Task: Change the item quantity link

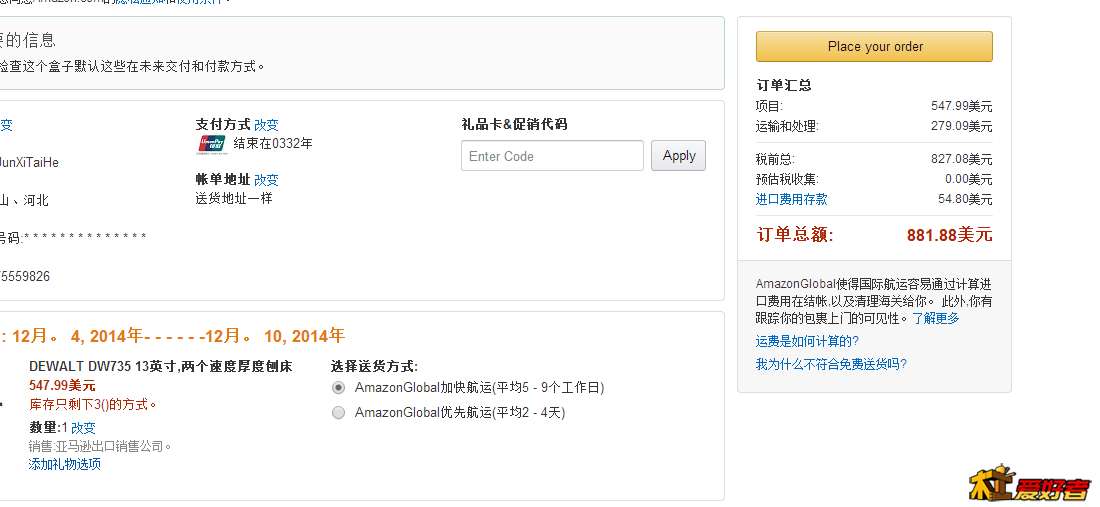Action: (x=83, y=428)
